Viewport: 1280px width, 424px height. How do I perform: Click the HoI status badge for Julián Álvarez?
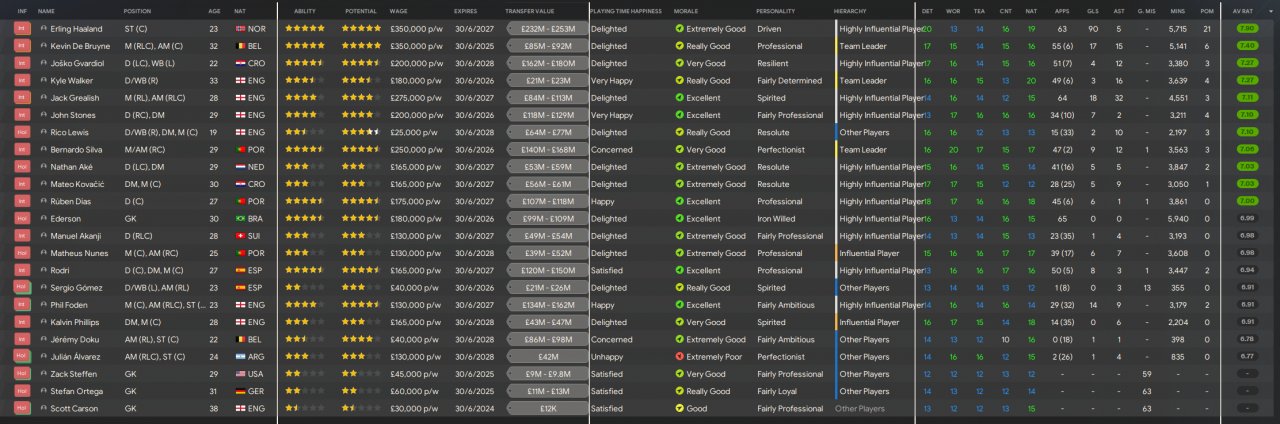22,357
